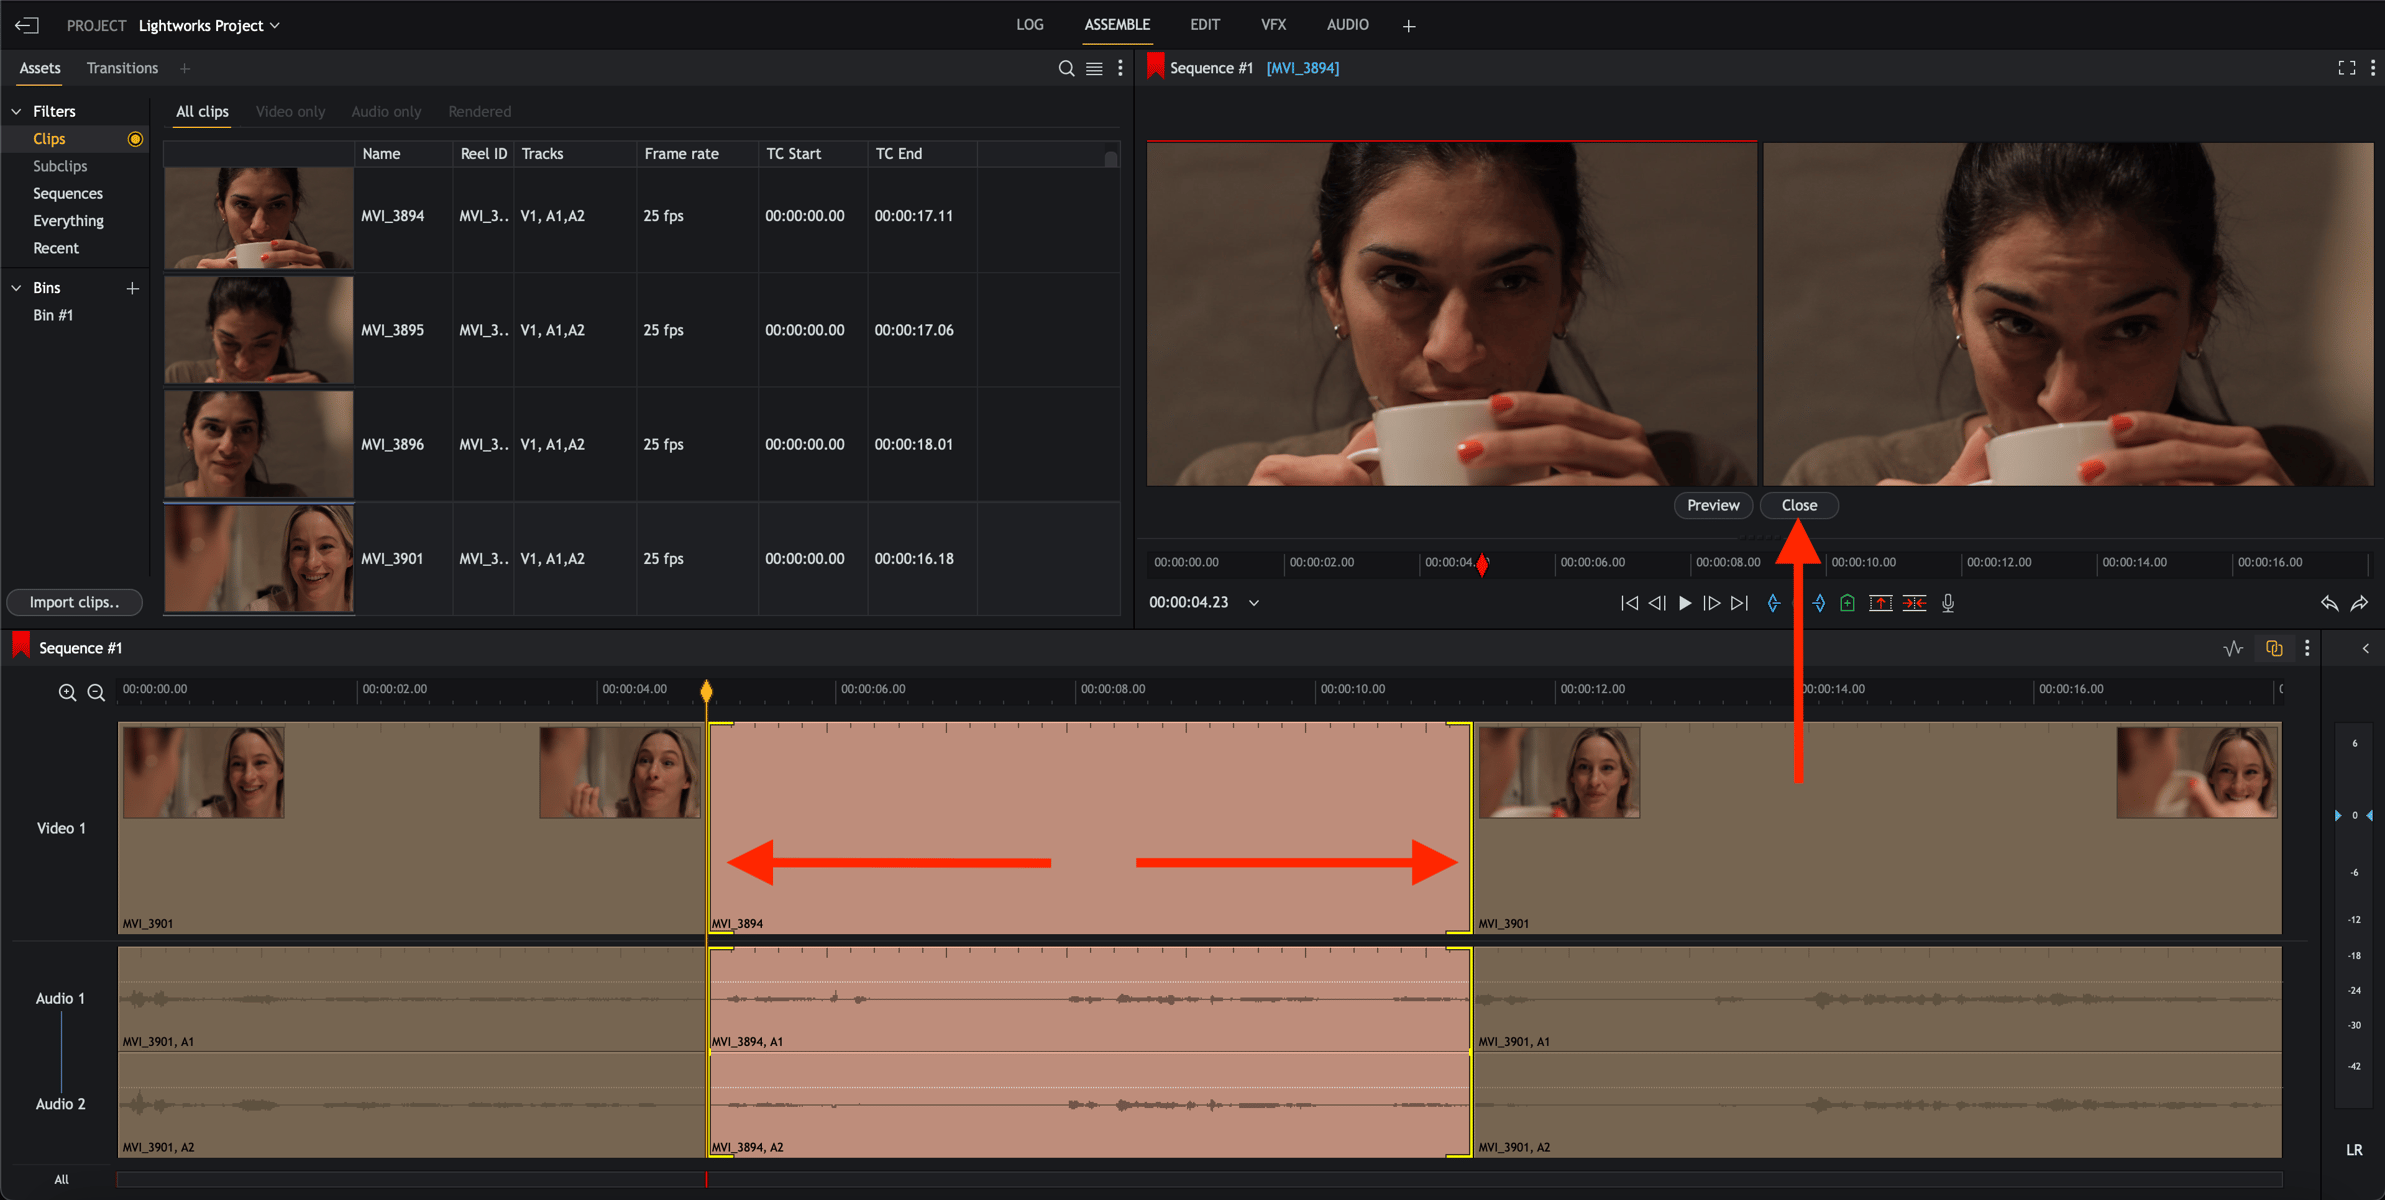Image resolution: width=2385 pixels, height=1200 pixels.
Task: Click the Preview button under the viewer
Action: pyautogui.click(x=1712, y=505)
